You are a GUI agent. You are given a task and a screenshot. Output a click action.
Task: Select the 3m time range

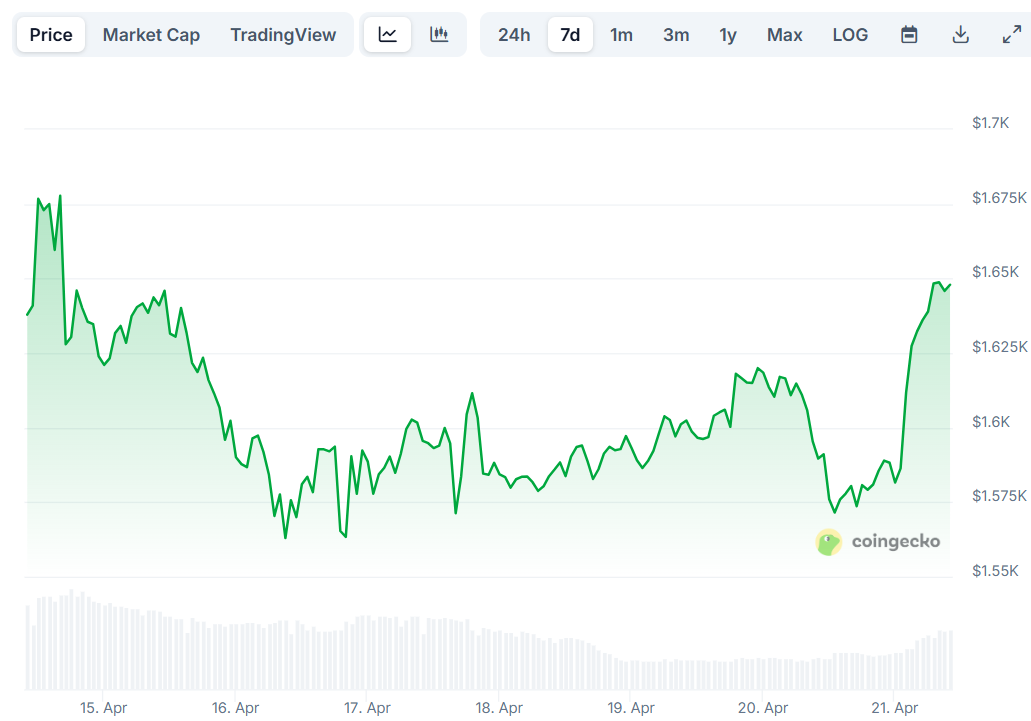pos(676,34)
